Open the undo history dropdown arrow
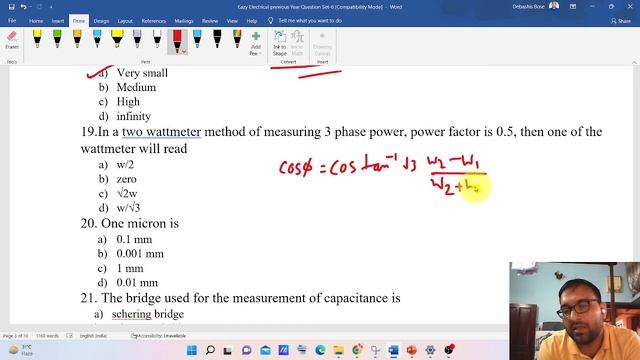640x360 pixels. tap(30, 7)
